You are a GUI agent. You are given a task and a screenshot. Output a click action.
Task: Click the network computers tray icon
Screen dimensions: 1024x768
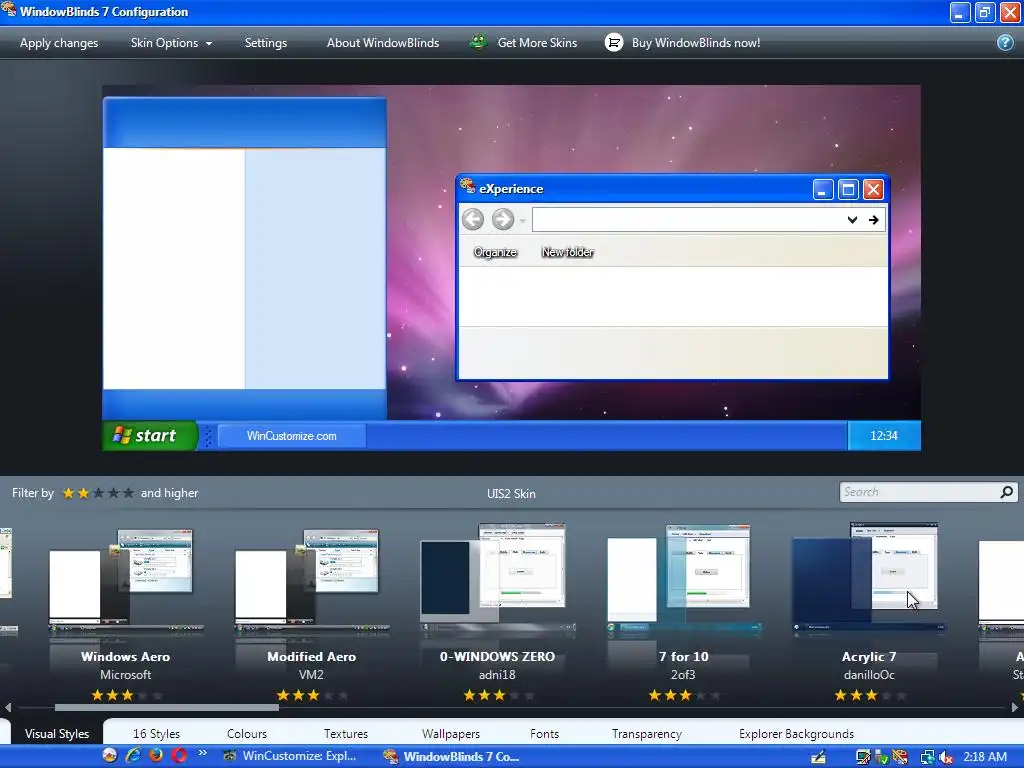[x=927, y=757]
